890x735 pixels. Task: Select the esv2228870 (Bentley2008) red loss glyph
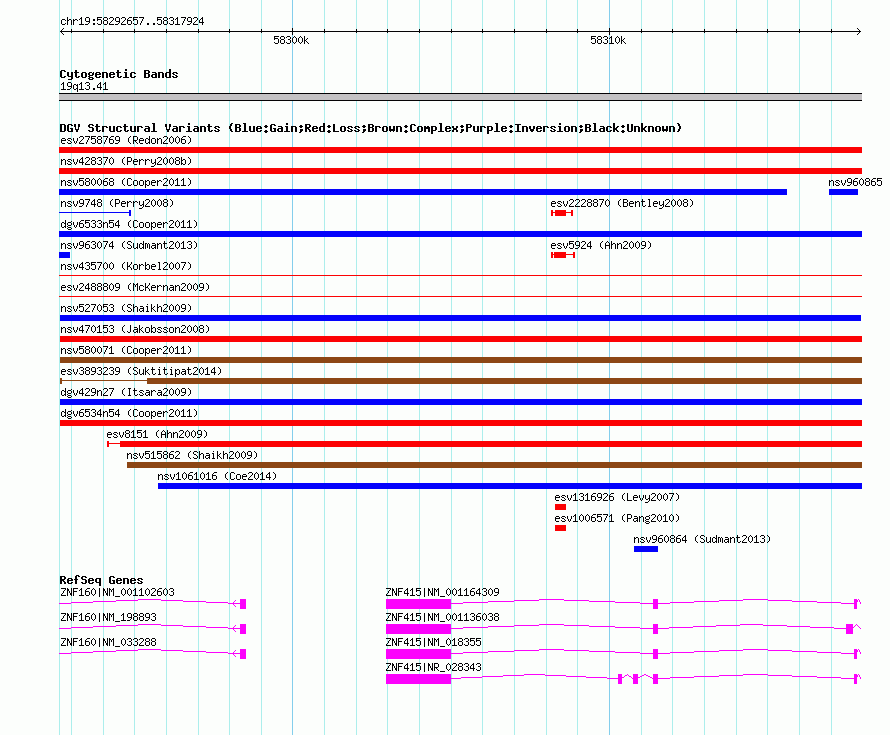click(x=561, y=213)
